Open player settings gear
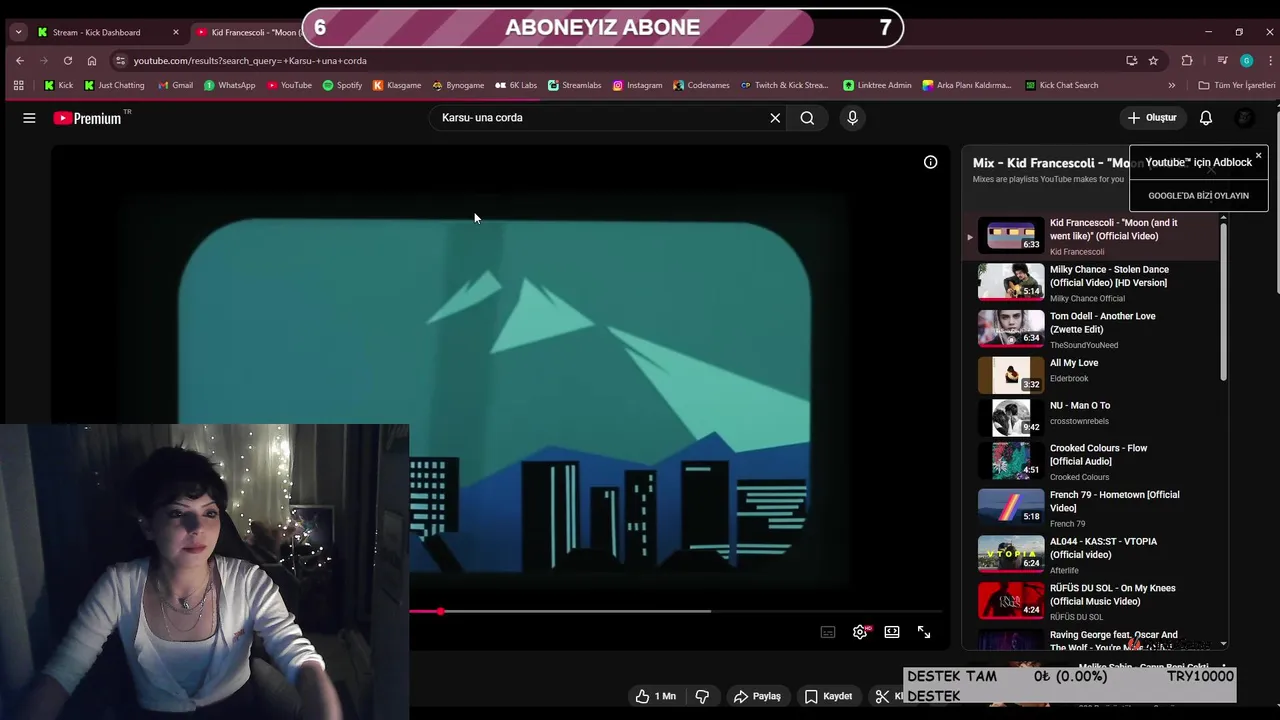The image size is (1280, 720). pos(860,632)
